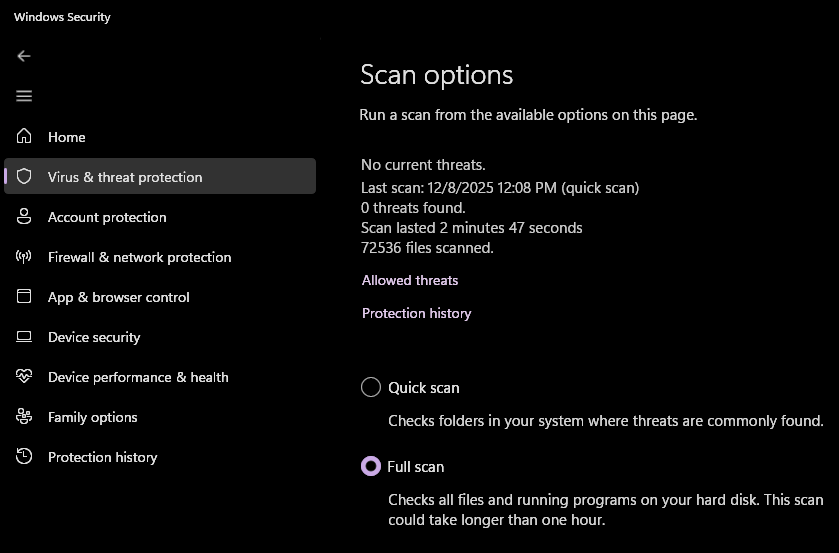
Task: Select the Full scan radio button
Action: click(x=371, y=467)
